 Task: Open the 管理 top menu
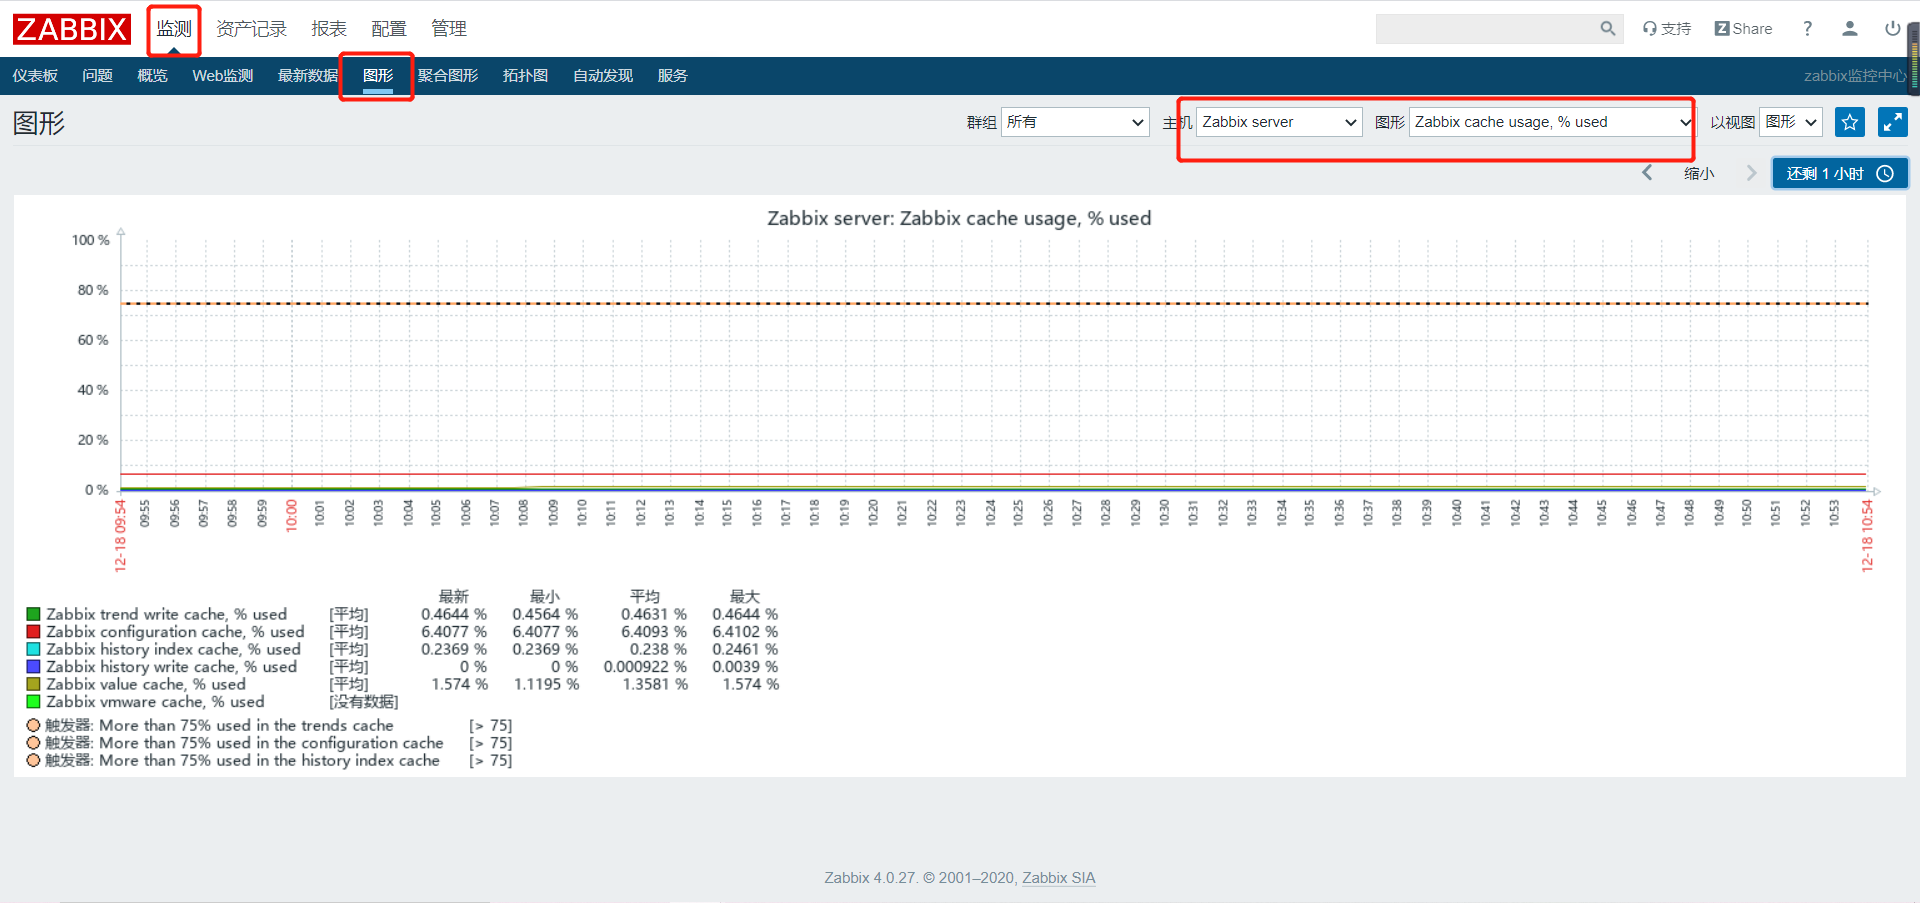coord(449,29)
